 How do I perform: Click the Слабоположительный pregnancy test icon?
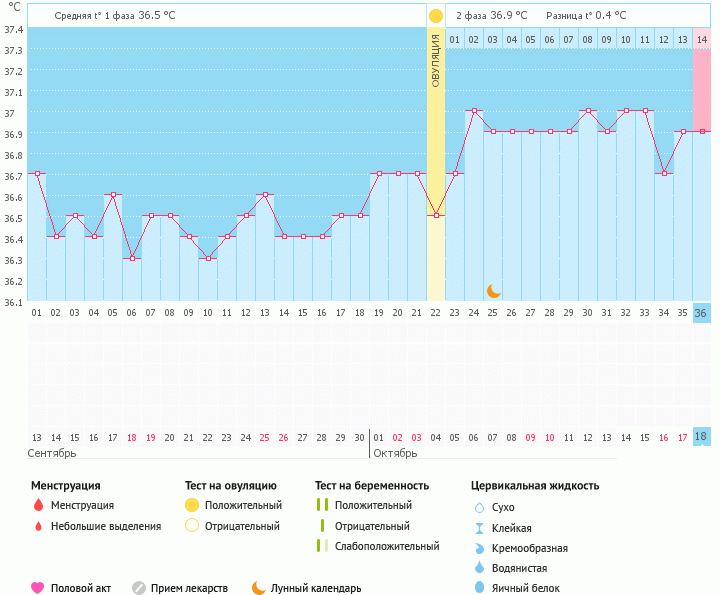click(x=322, y=546)
